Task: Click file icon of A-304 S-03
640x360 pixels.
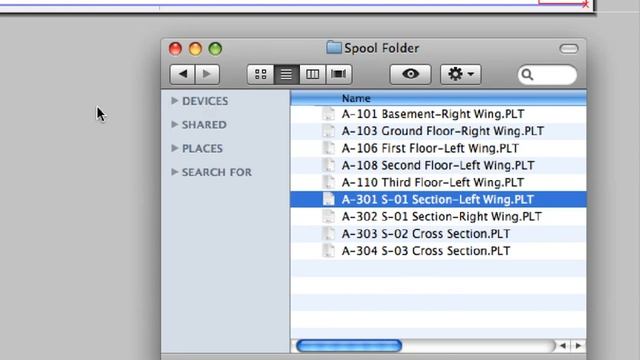Action: pos(328,251)
